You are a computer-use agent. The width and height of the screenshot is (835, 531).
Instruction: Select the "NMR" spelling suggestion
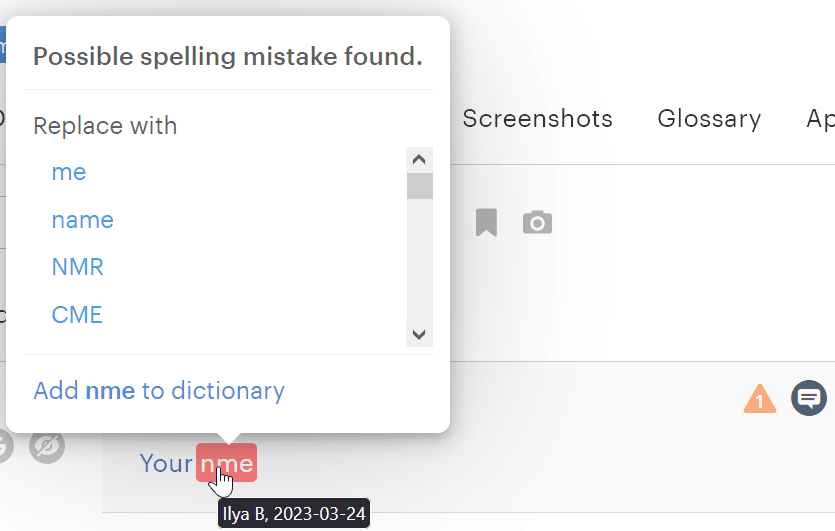[x=78, y=267]
